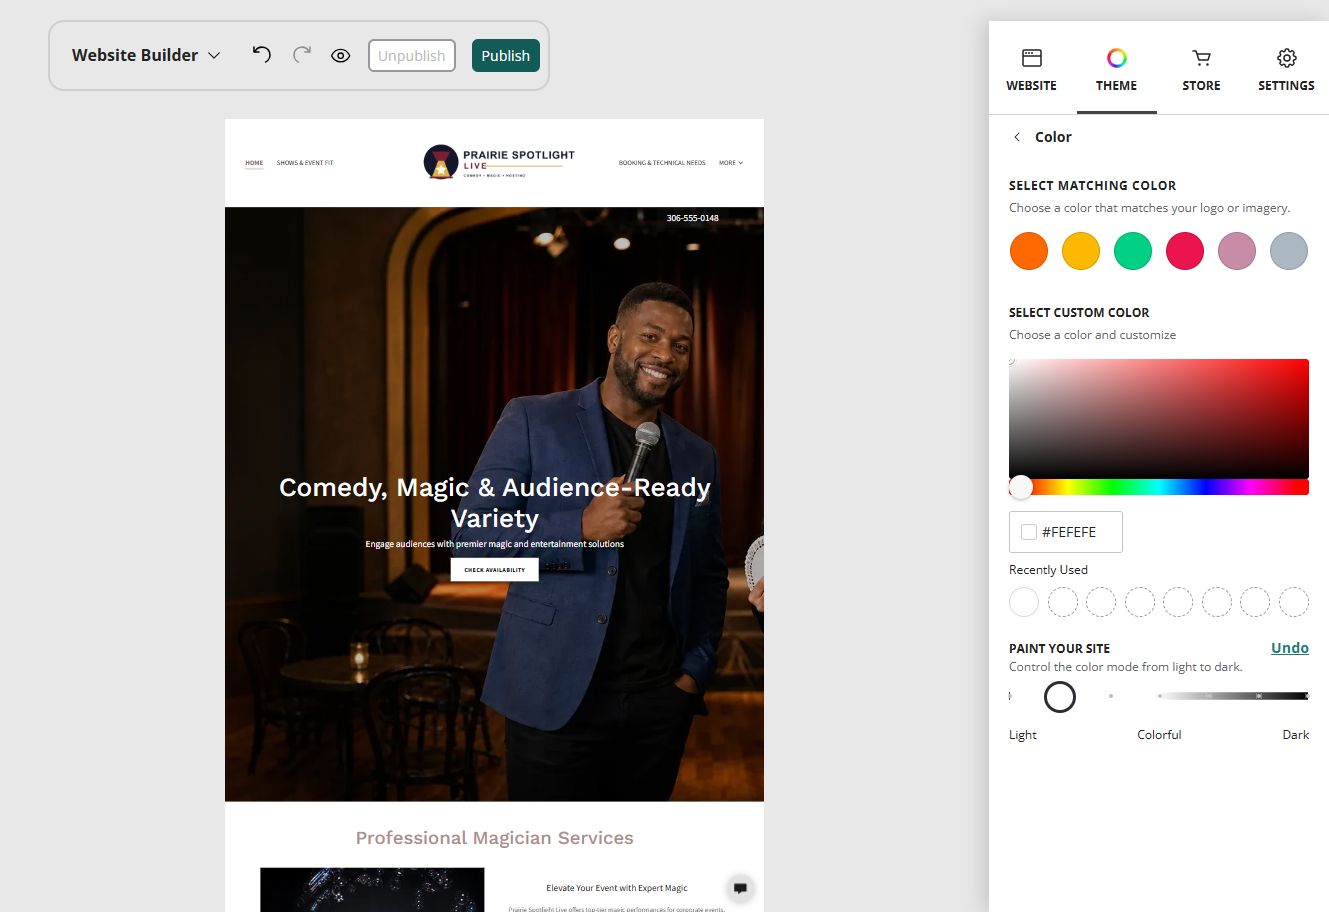Choose the orange matching color swatch
The height and width of the screenshot is (912, 1329).
pyautogui.click(x=1029, y=251)
